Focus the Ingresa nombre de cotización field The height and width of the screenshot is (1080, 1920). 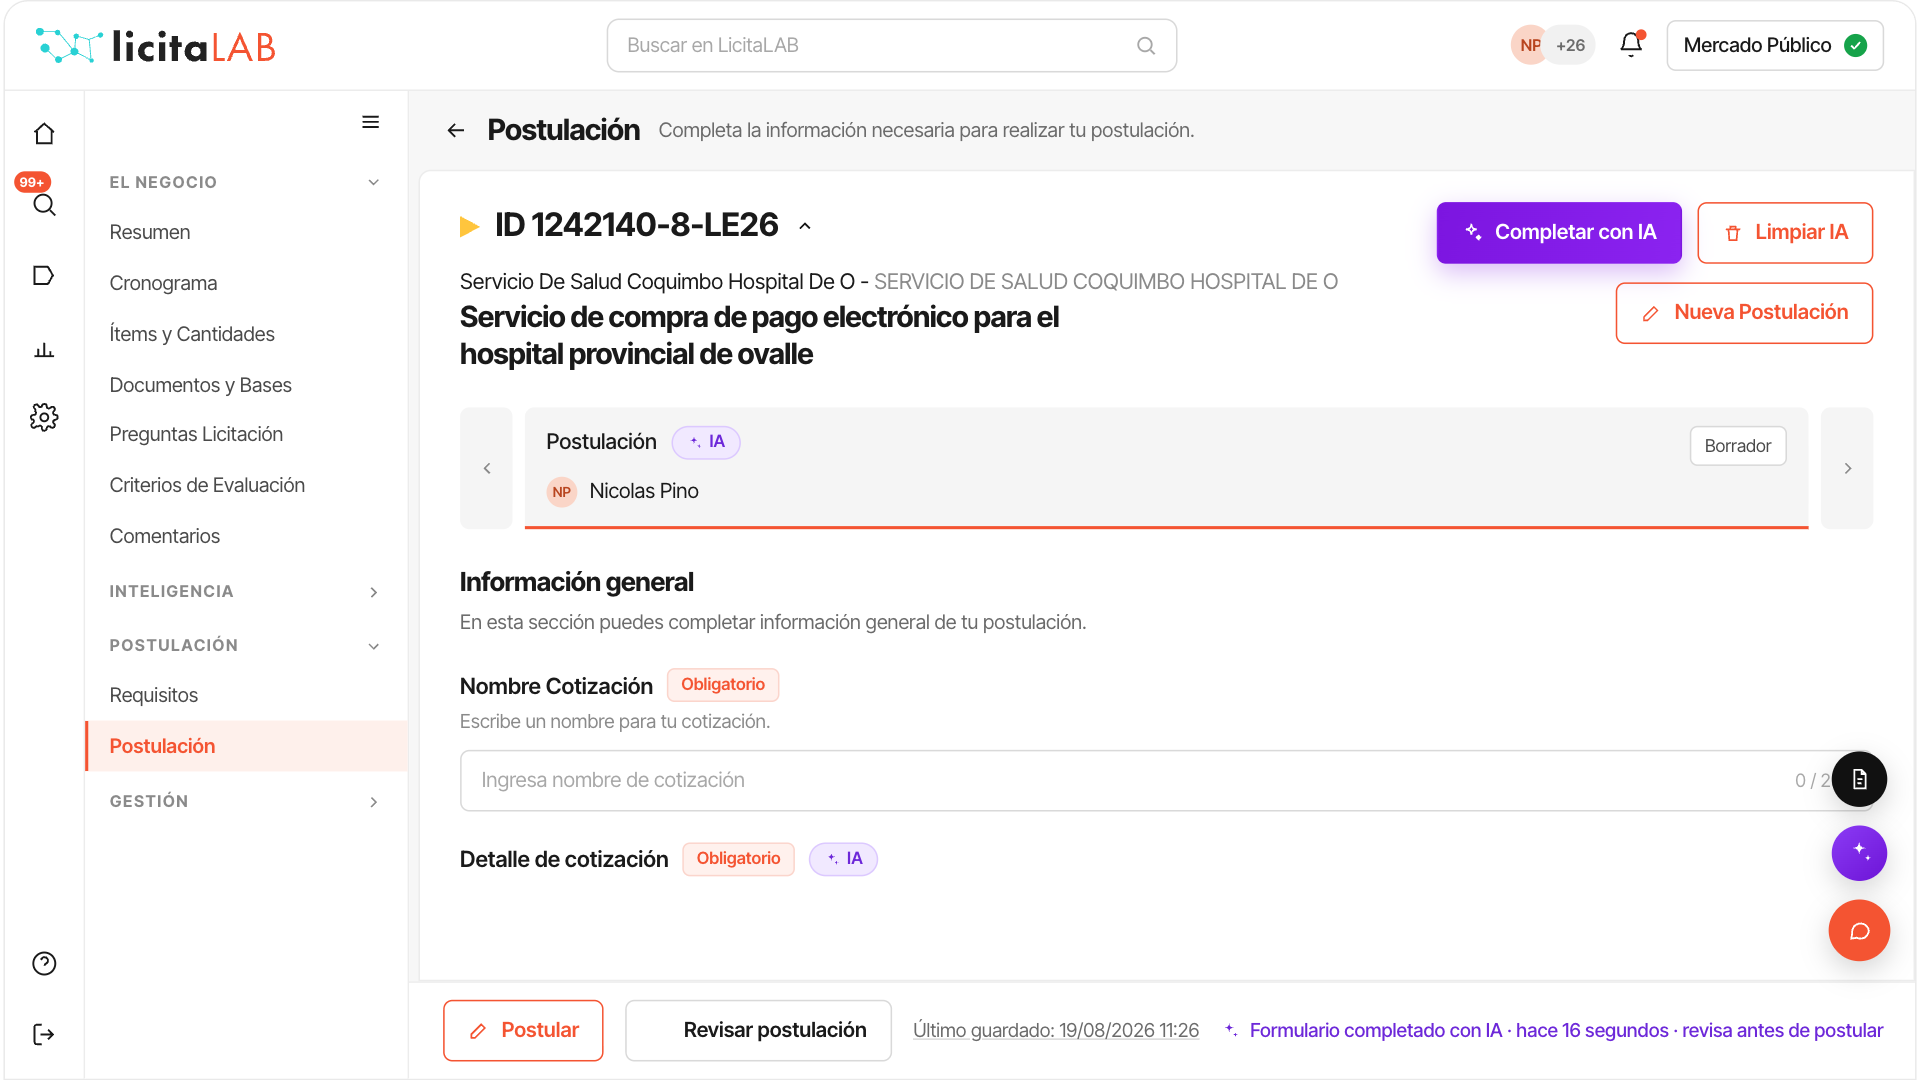pos(1150,780)
